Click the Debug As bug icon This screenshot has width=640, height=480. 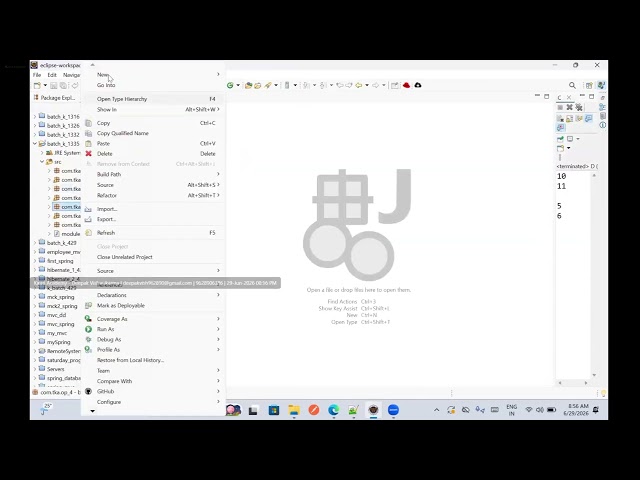(88, 339)
